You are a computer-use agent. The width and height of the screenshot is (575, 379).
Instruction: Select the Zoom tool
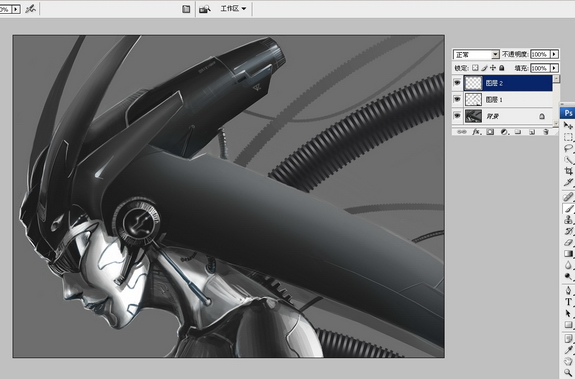pos(568,373)
